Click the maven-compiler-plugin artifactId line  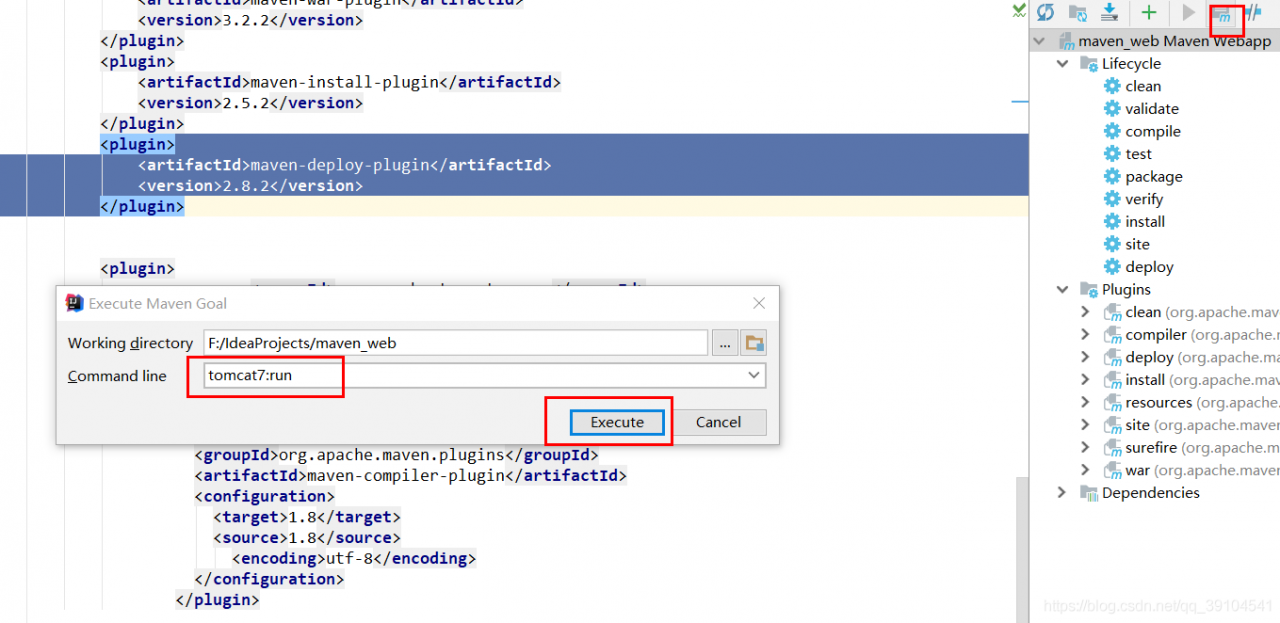click(x=410, y=476)
